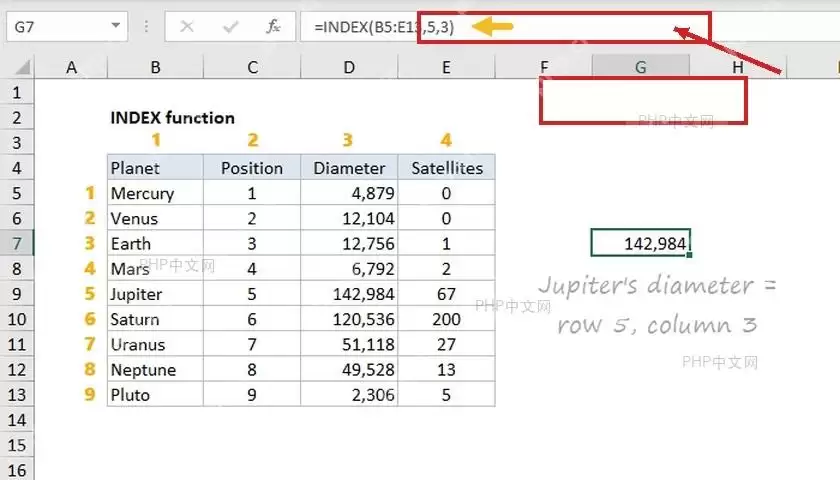Select the 'Earth' cell
The height and width of the screenshot is (480, 840).
[155, 244]
